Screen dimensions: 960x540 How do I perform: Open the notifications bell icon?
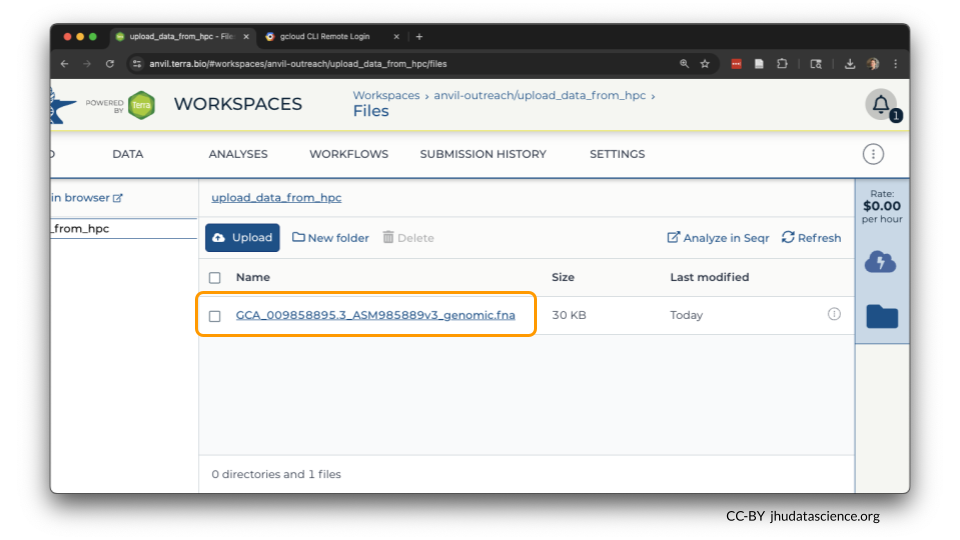[881, 105]
